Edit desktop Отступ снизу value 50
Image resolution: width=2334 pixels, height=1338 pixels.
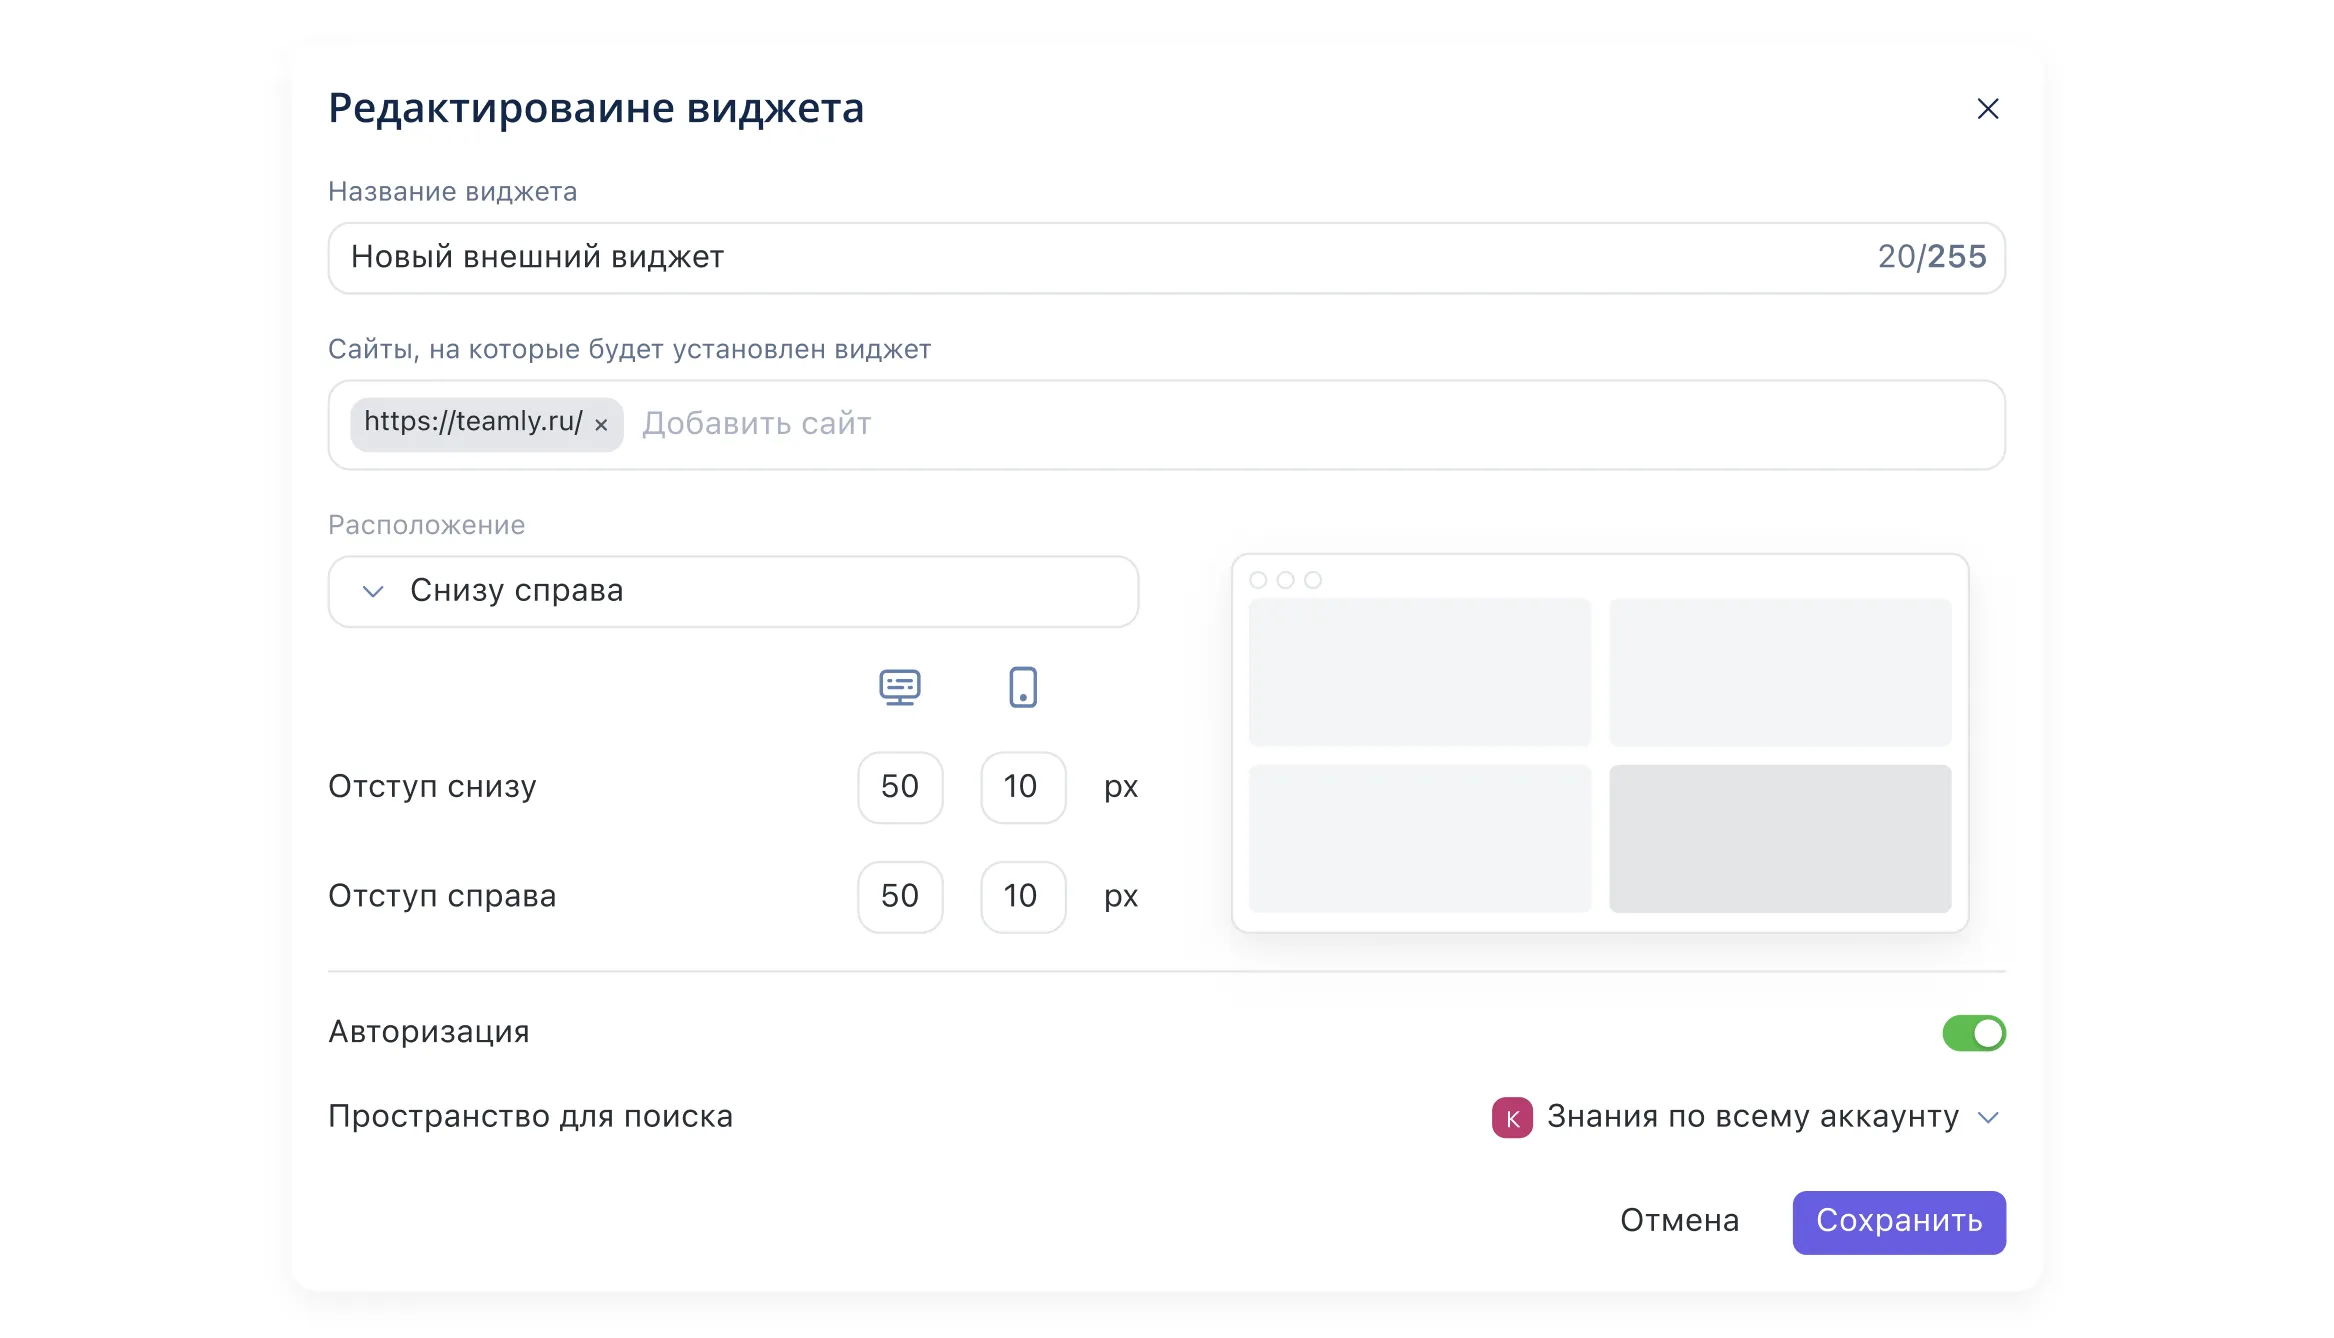(899, 787)
